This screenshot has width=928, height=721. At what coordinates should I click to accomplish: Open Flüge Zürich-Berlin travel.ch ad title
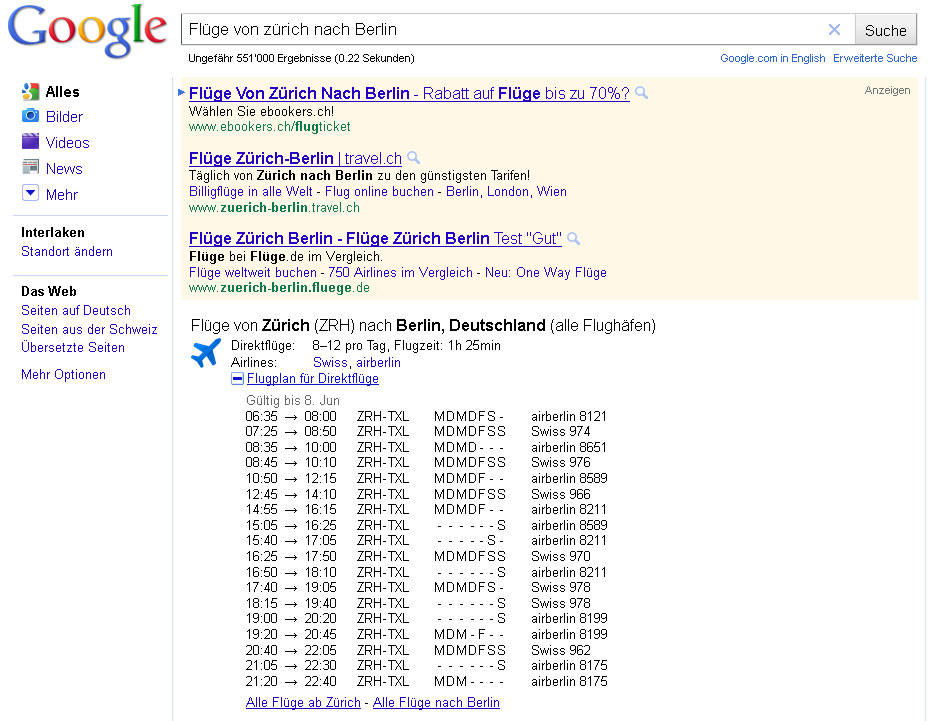coord(295,159)
